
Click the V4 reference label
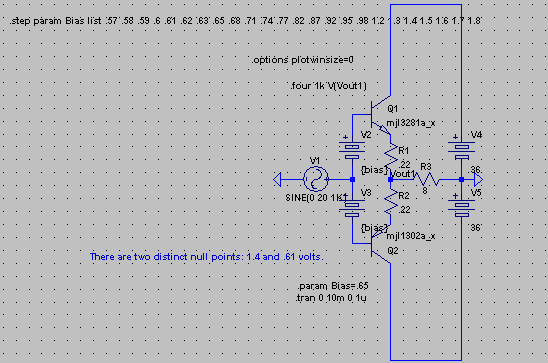pyautogui.click(x=476, y=135)
